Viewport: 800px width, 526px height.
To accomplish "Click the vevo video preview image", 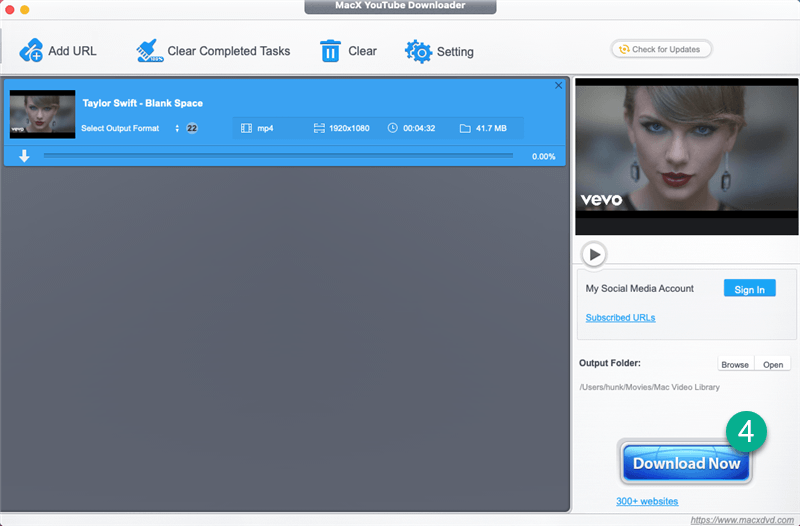I will (x=687, y=156).
